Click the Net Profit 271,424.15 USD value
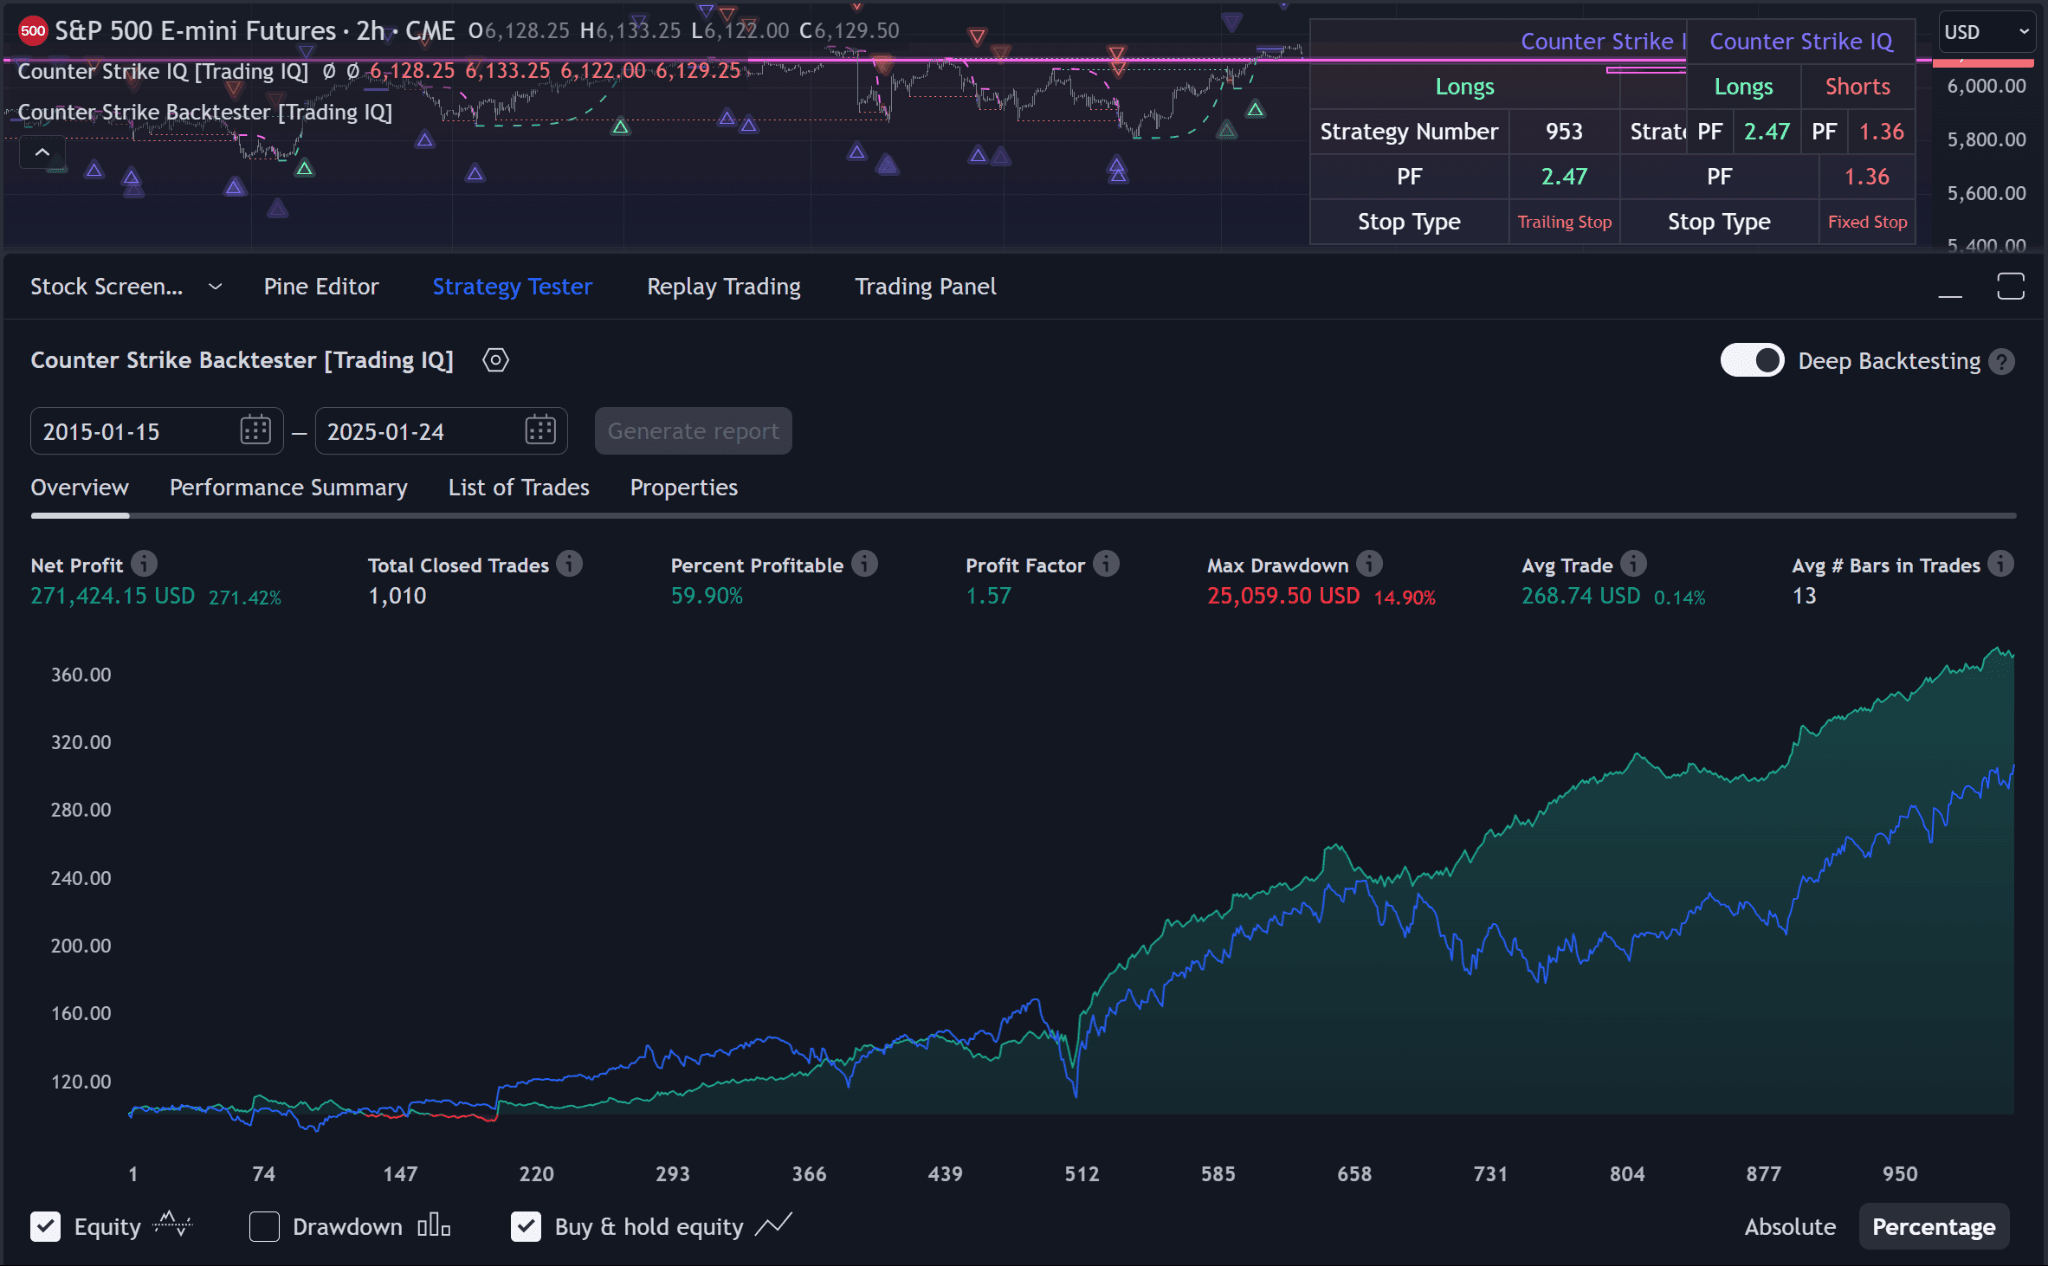2048x1266 pixels. (x=112, y=596)
